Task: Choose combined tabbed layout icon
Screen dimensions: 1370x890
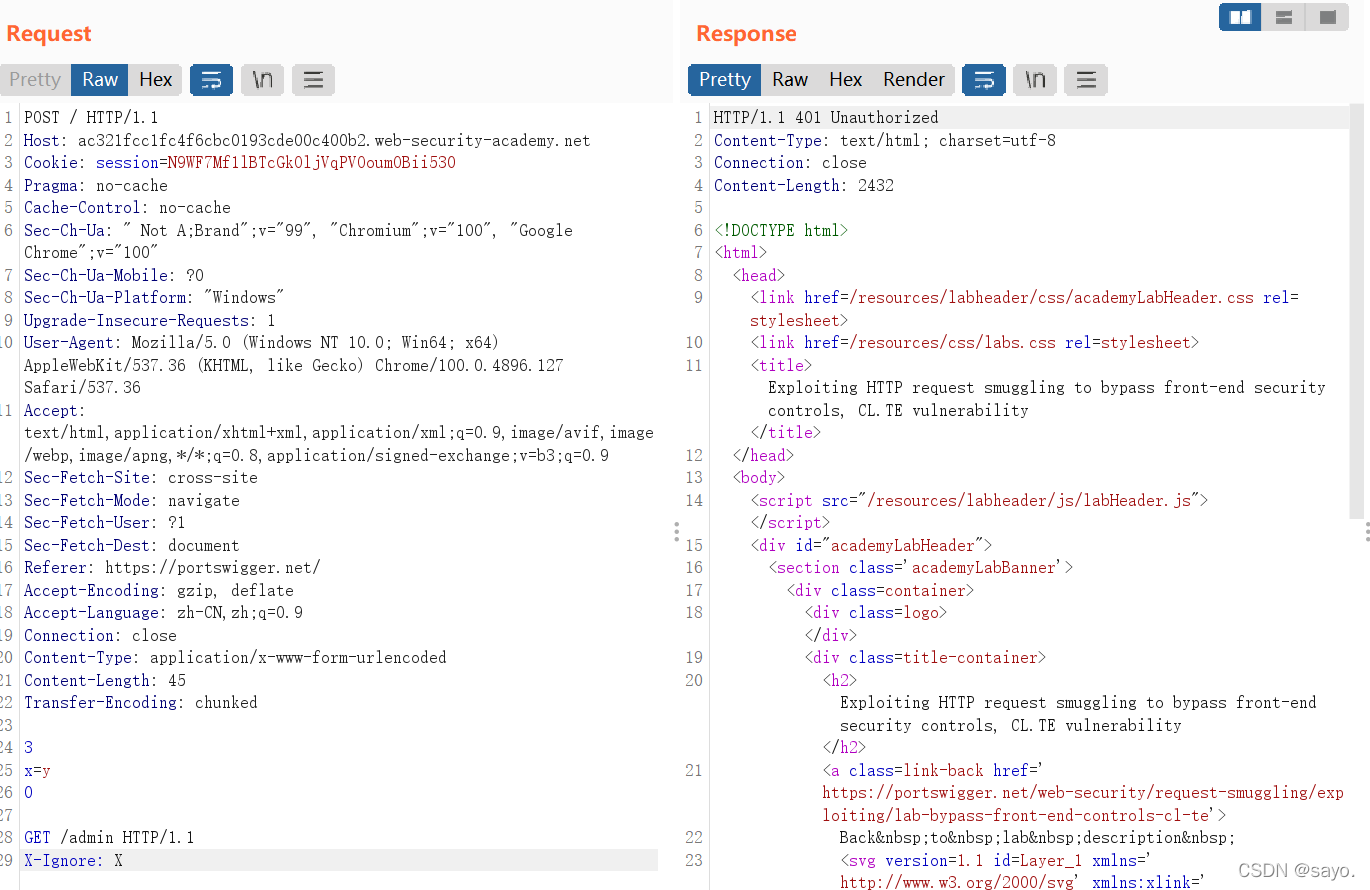Action: coord(1327,17)
